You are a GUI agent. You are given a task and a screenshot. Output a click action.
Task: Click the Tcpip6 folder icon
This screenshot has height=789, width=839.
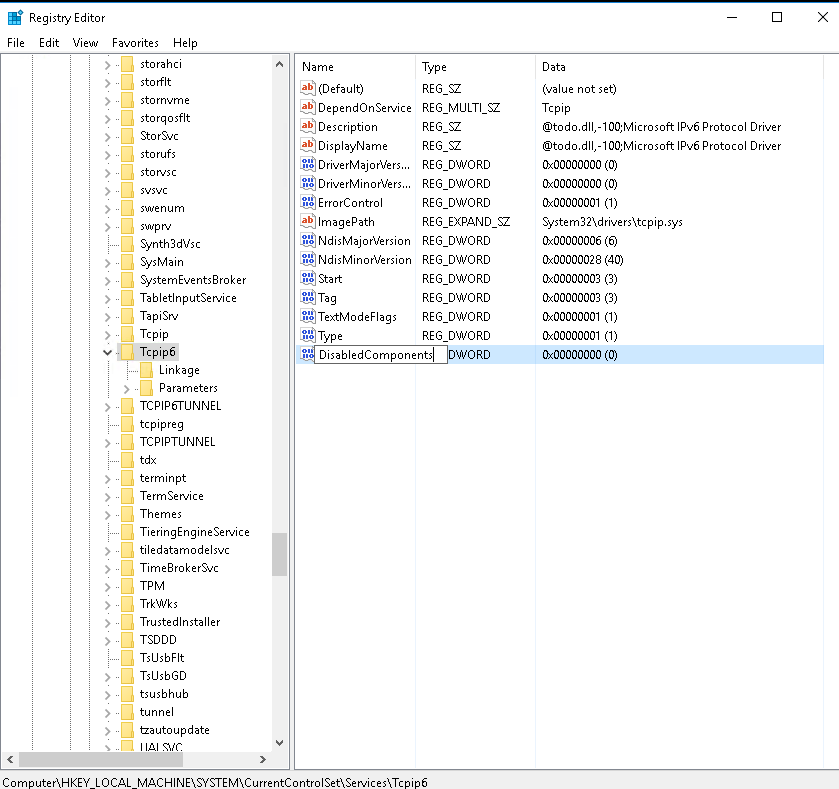[127, 352]
